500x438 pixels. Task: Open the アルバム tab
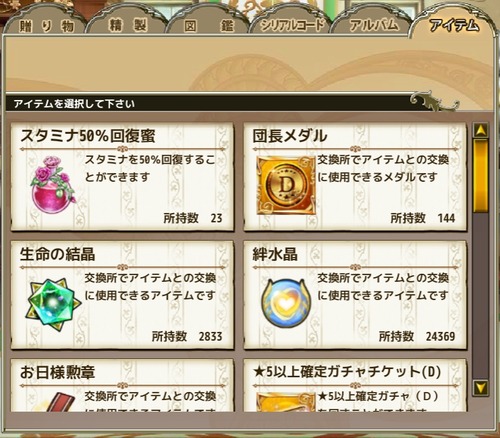click(373, 25)
